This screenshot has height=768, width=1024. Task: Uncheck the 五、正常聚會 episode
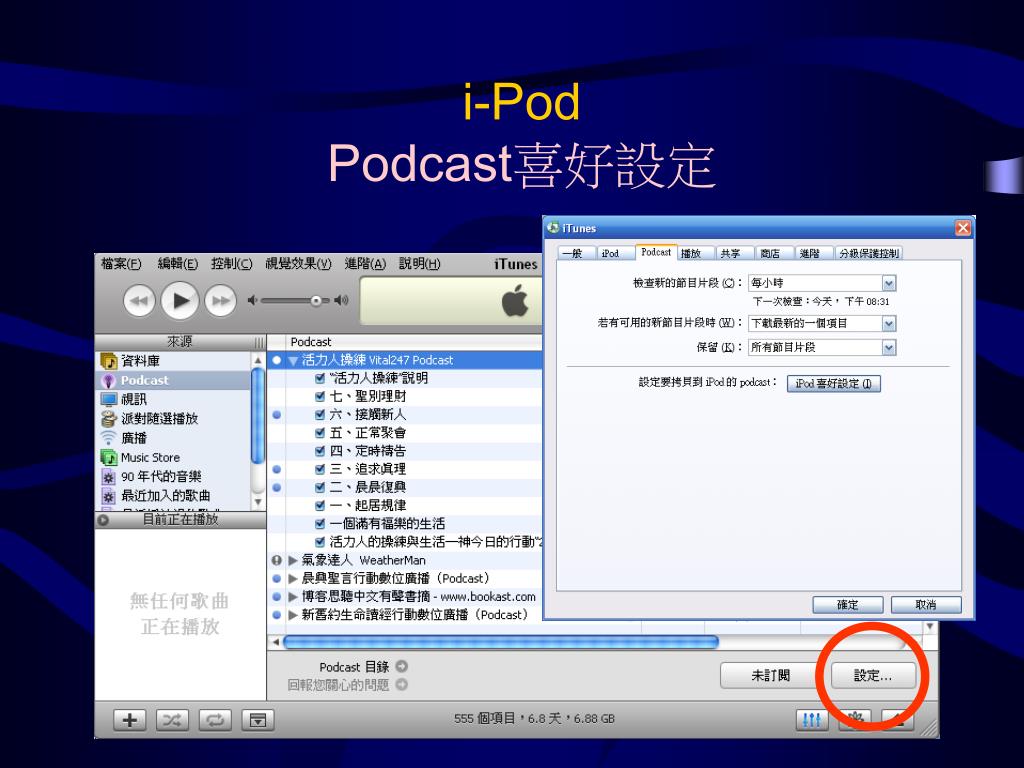pos(320,433)
